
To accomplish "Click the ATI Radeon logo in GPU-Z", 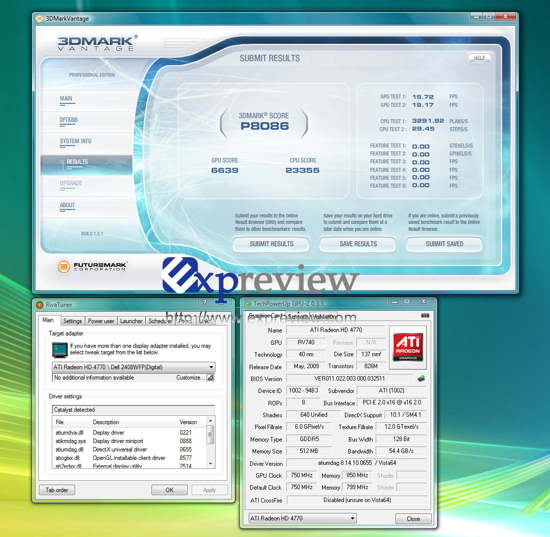I will click(408, 347).
